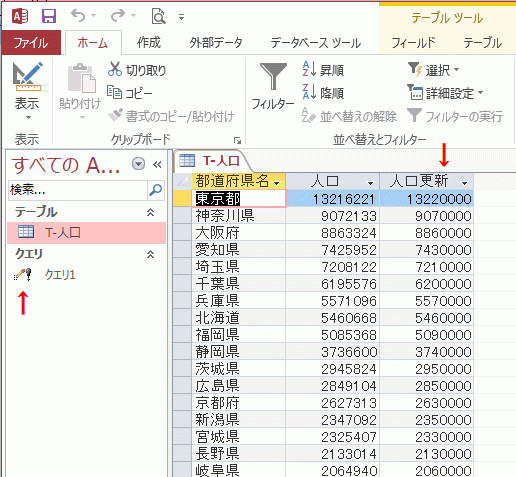The image size is (516, 477).
Task: Sort descending with 降順
Action: click(323, 93)
